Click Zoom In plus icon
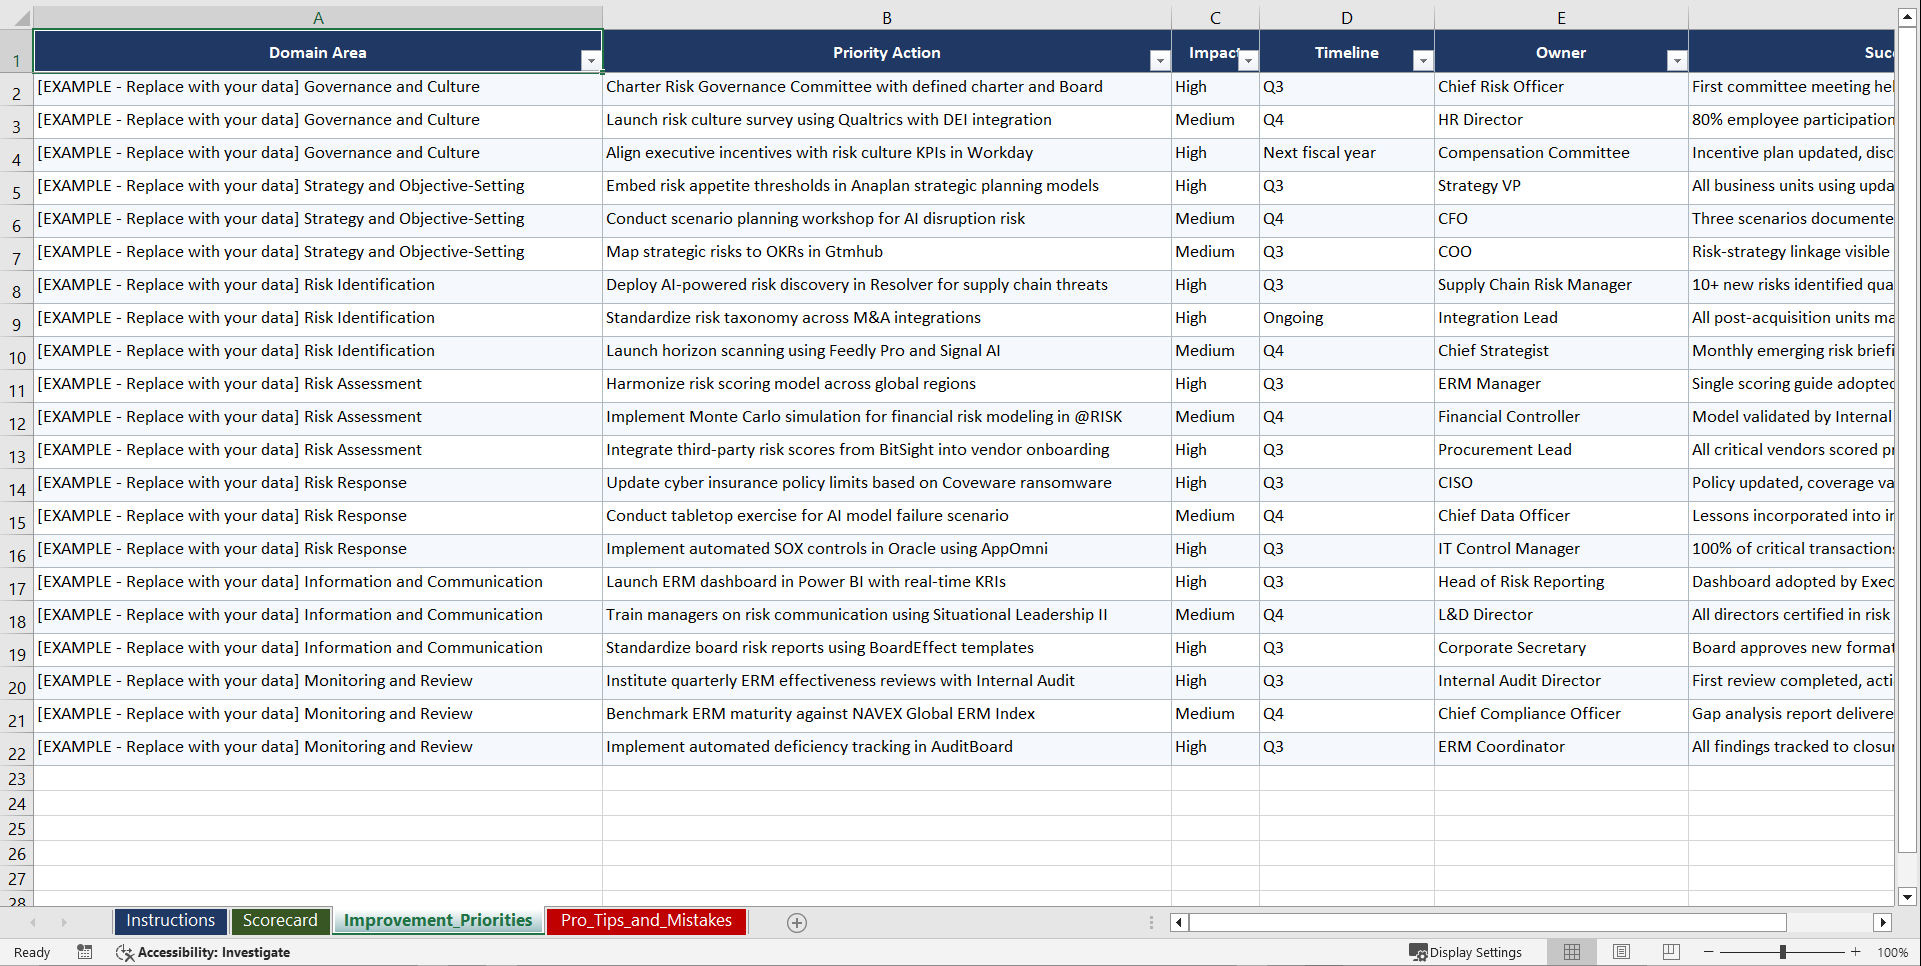Screen dimensions: 1921x966 coord(1855,952)
